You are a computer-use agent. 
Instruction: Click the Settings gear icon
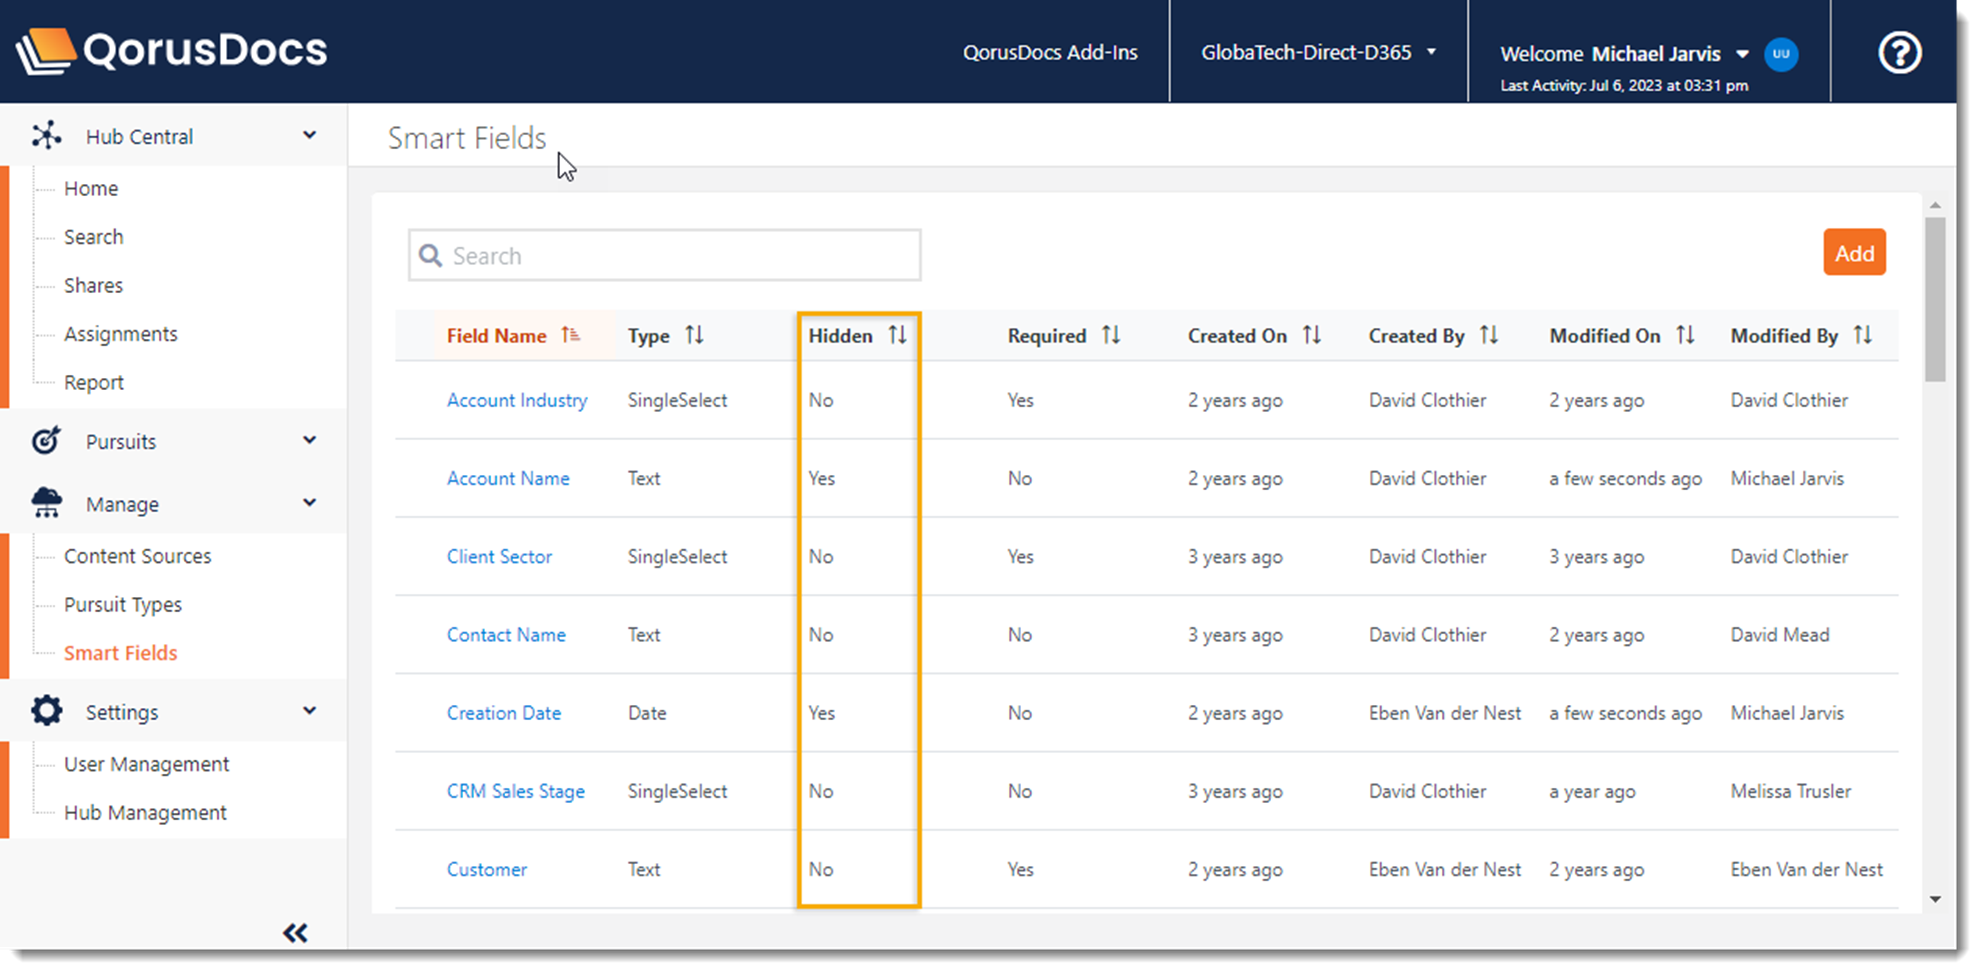[46, 711]
